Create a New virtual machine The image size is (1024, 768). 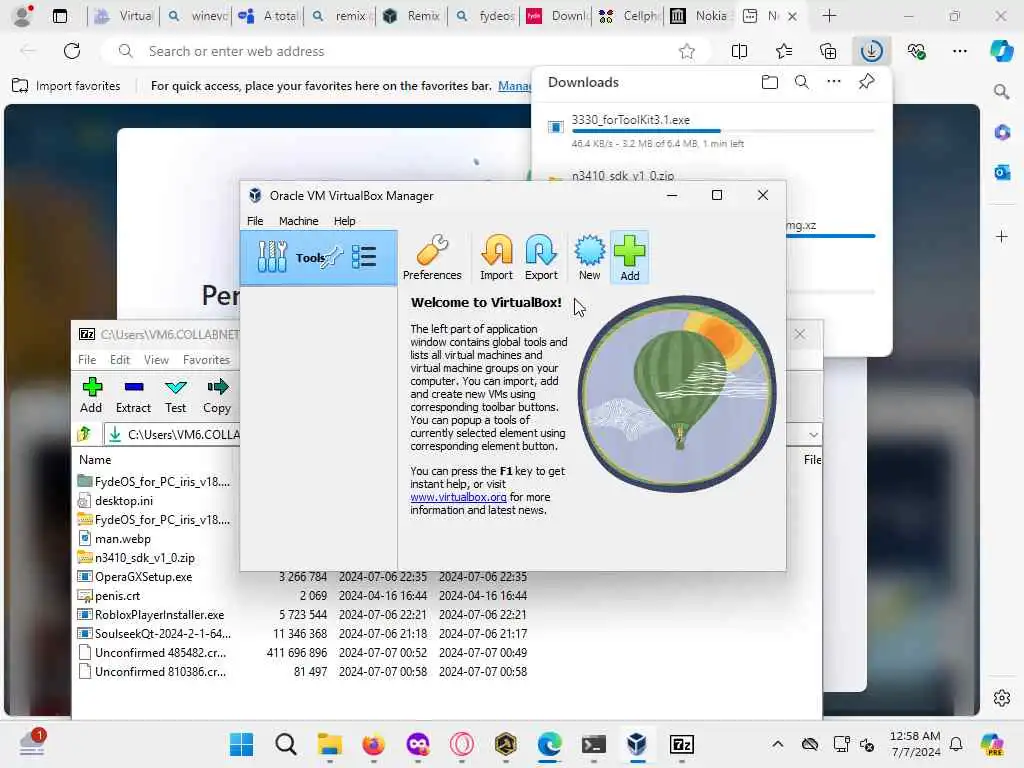pos(589,257)
